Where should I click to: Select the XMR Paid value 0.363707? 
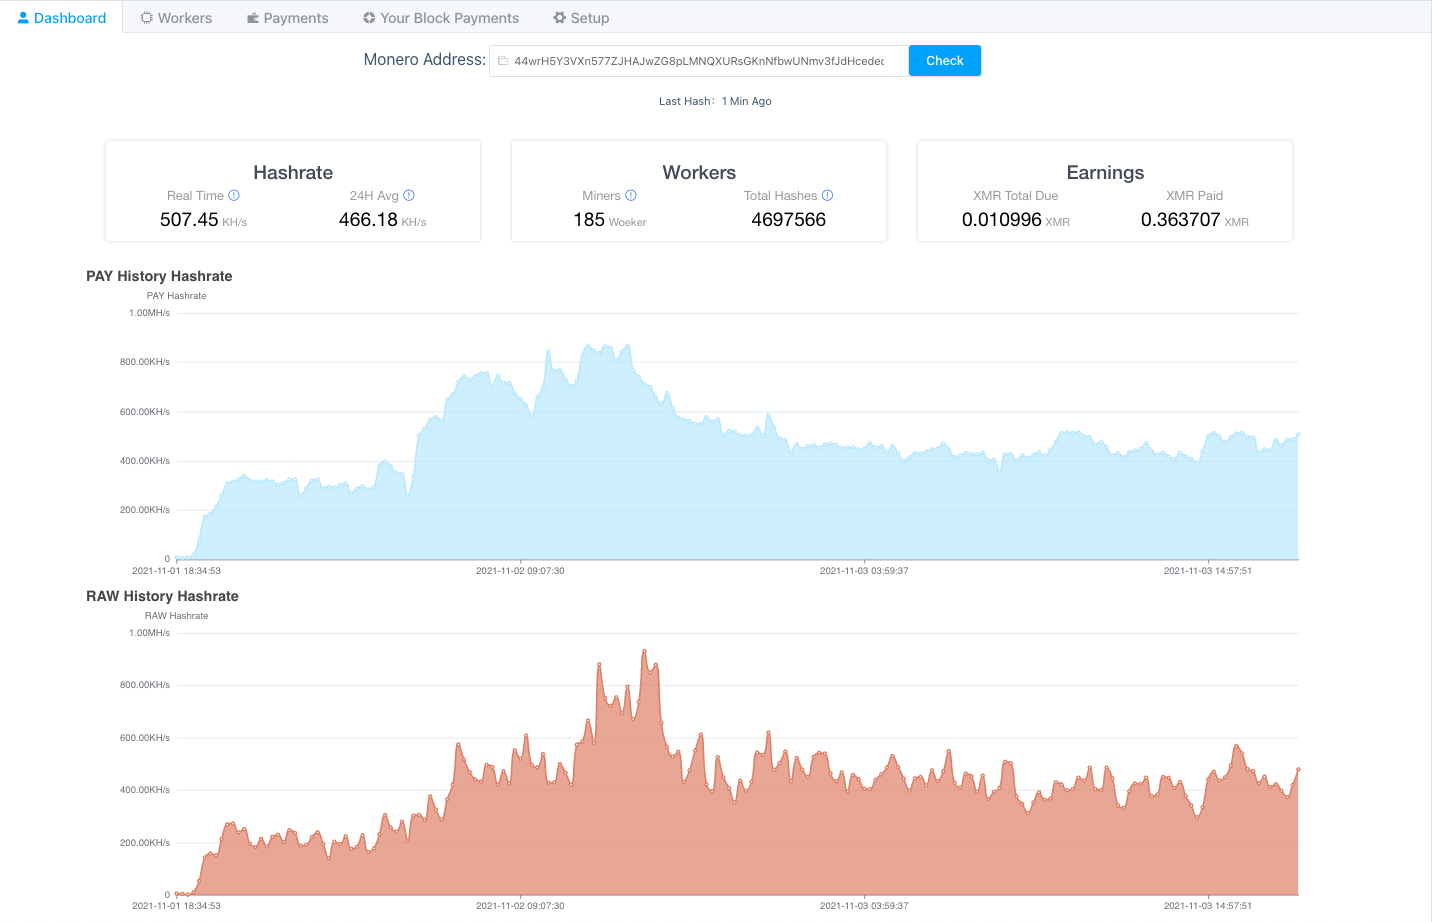pos(1180,220)
